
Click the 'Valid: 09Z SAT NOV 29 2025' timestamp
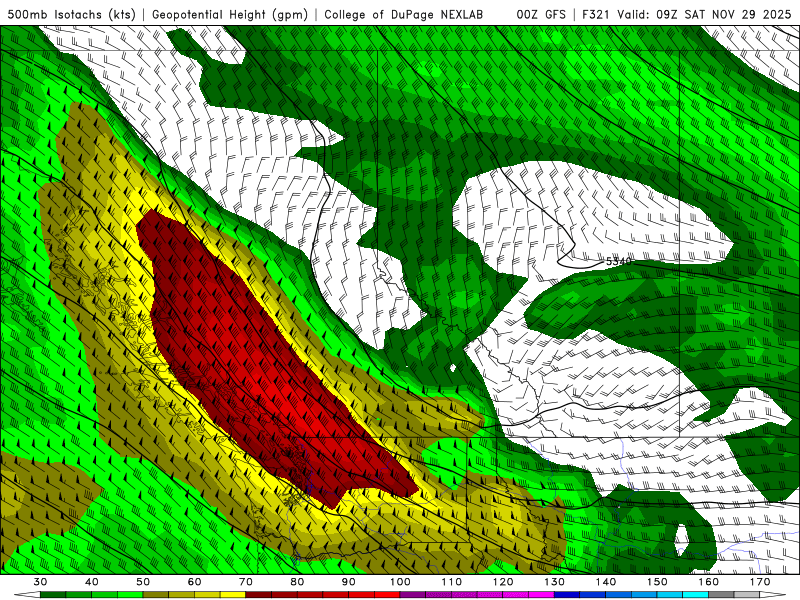704,14
